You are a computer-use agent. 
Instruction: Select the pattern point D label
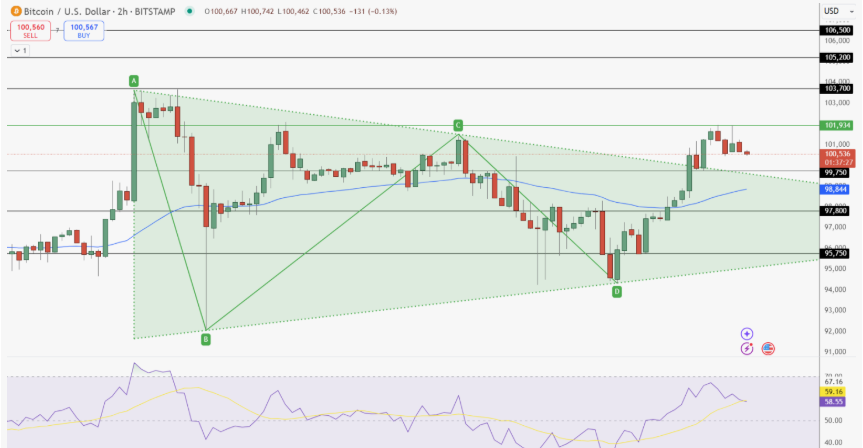[x=617, y=292]
